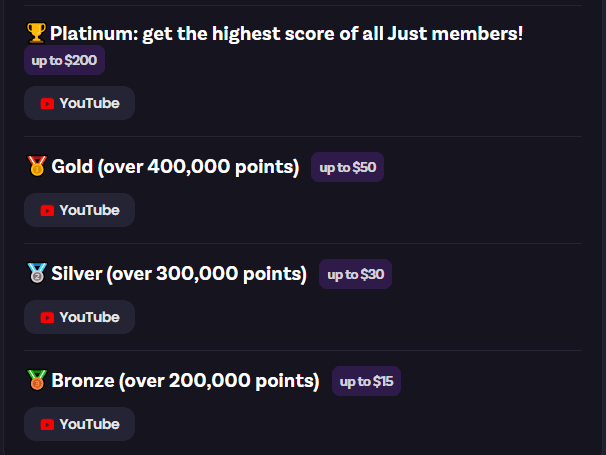Viewport: 606px width, 455px height.
Task: Open the YouTube button for Gold
Action: [x=79, y=210]
